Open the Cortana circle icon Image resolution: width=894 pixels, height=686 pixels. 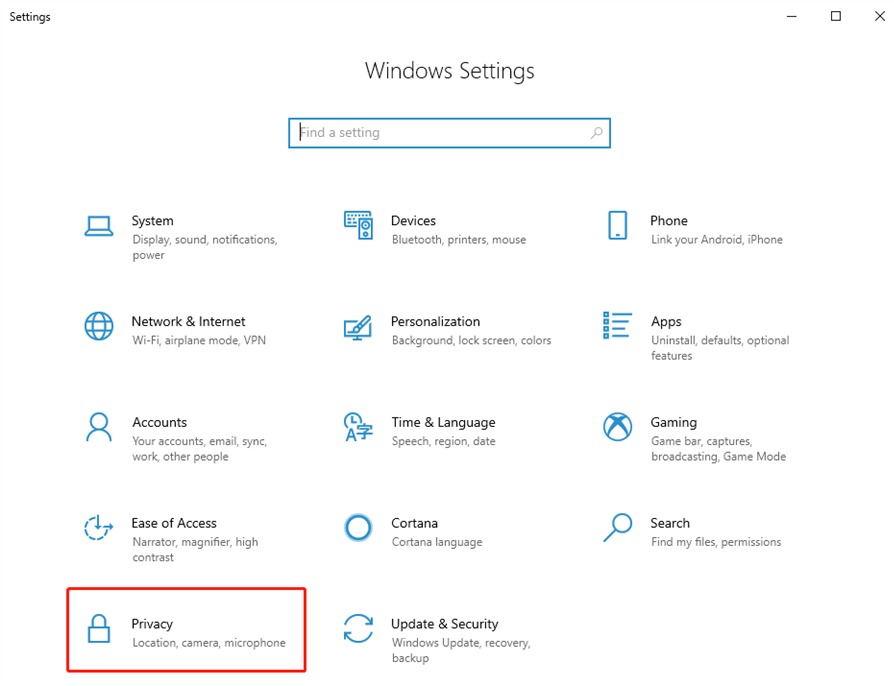click(358, 527)
